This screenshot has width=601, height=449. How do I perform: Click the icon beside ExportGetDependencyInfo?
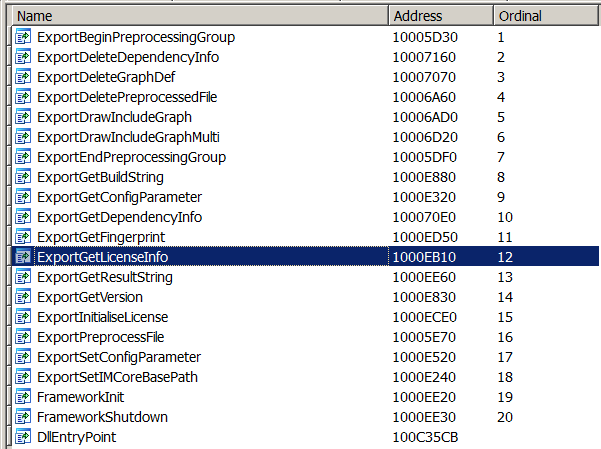click(23, 217)
